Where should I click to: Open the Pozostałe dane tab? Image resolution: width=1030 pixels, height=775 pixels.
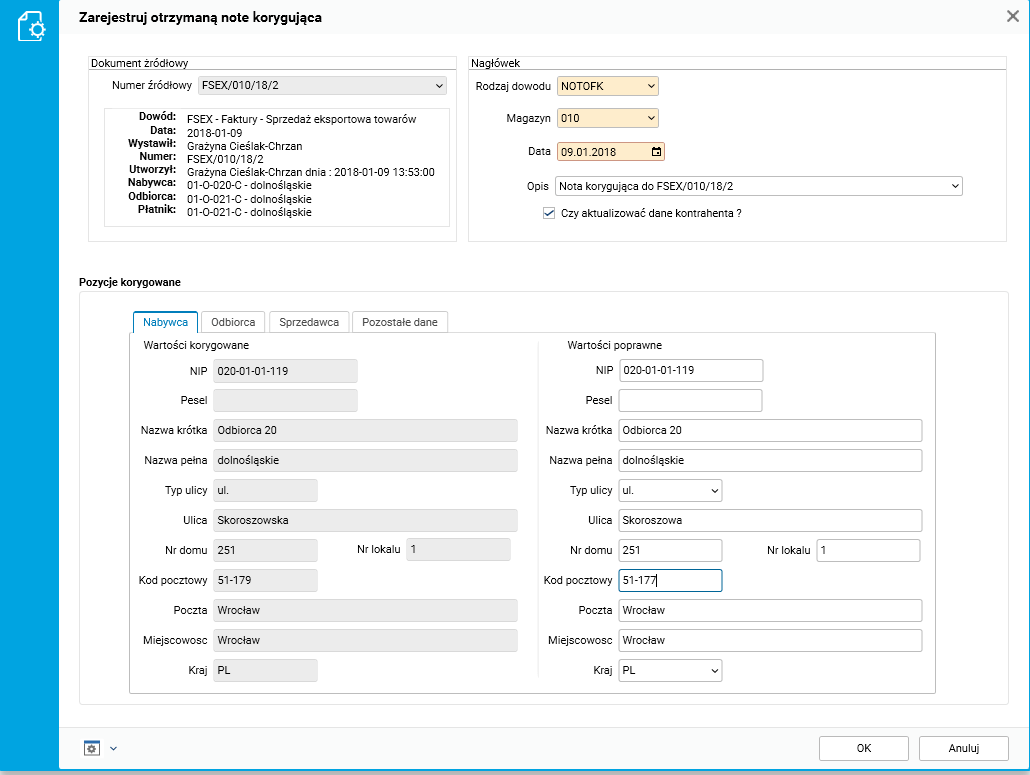(400, 322)
